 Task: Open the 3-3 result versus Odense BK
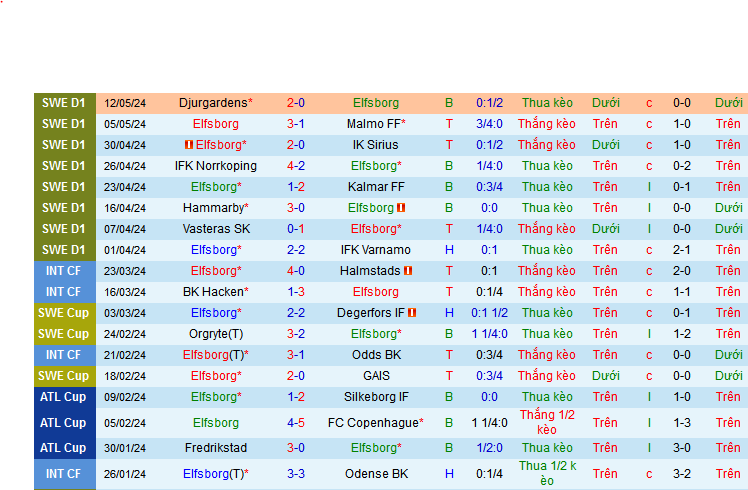pos(296,474)
